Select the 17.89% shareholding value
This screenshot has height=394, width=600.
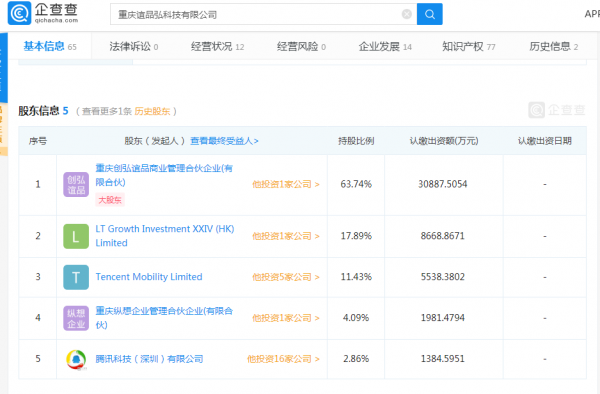356,236
